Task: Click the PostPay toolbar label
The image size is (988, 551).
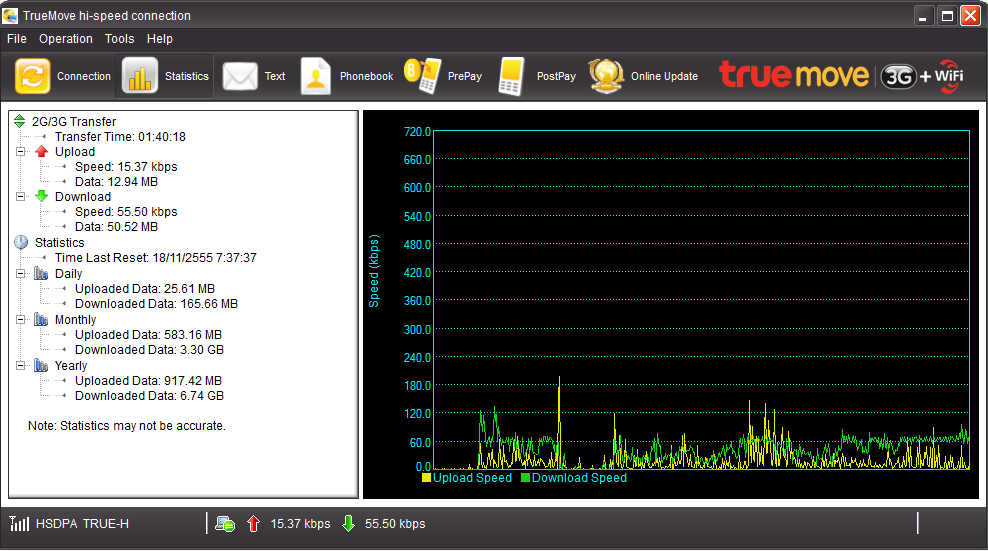Action: (556, 76)
